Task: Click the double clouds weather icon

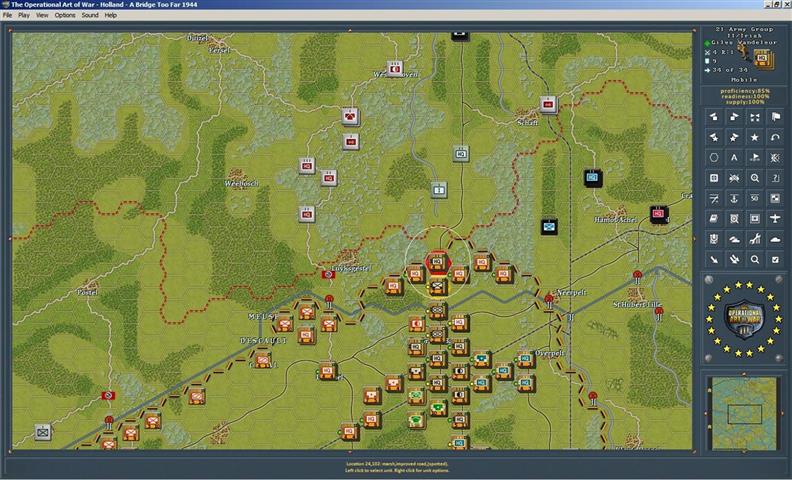Action: click(734, 239)
